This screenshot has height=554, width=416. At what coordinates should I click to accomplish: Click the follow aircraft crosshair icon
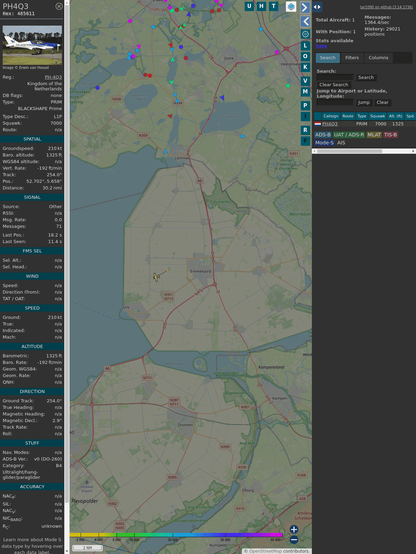(305, 34)
